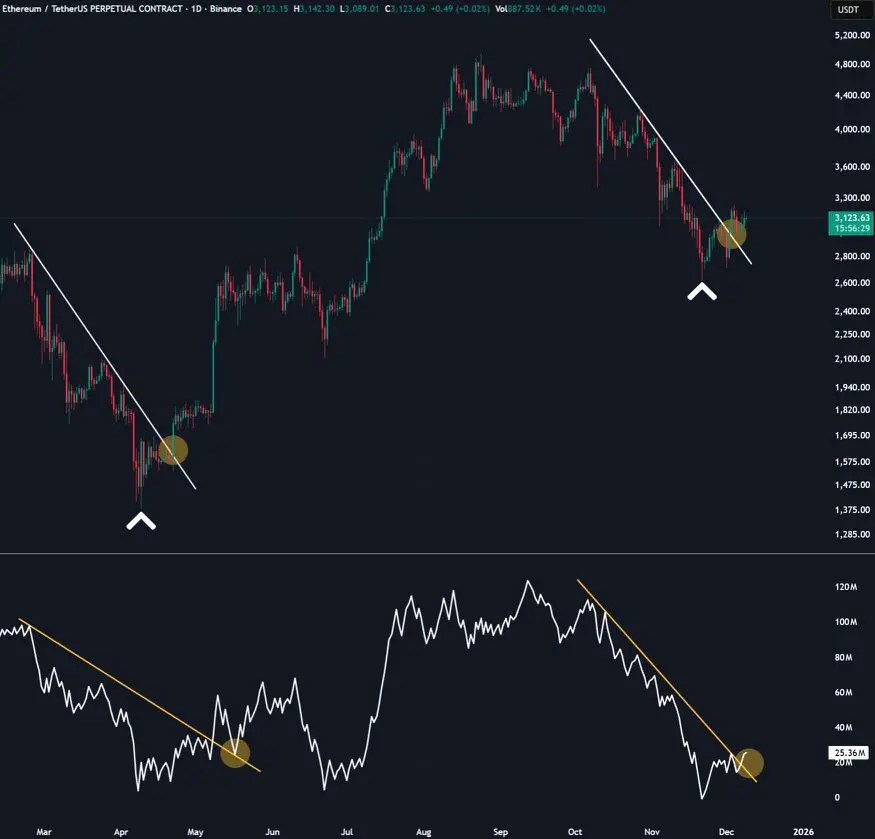
Task: Click the 4,400.00 price axis label
Action: (x=852, y=95)
